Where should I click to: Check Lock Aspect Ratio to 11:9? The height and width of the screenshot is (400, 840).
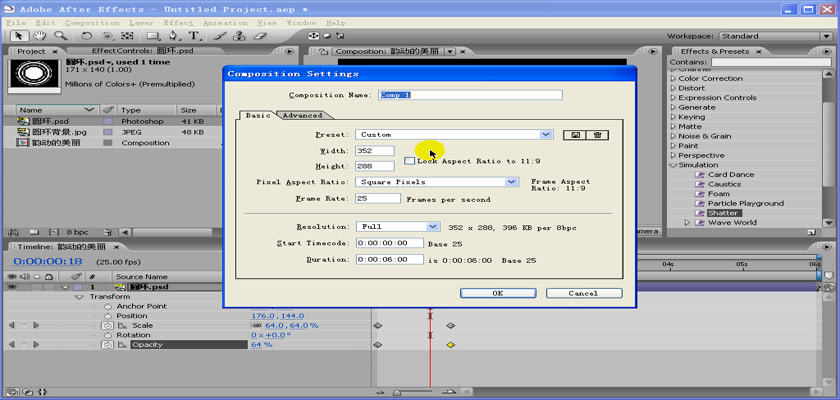(409, 161)
